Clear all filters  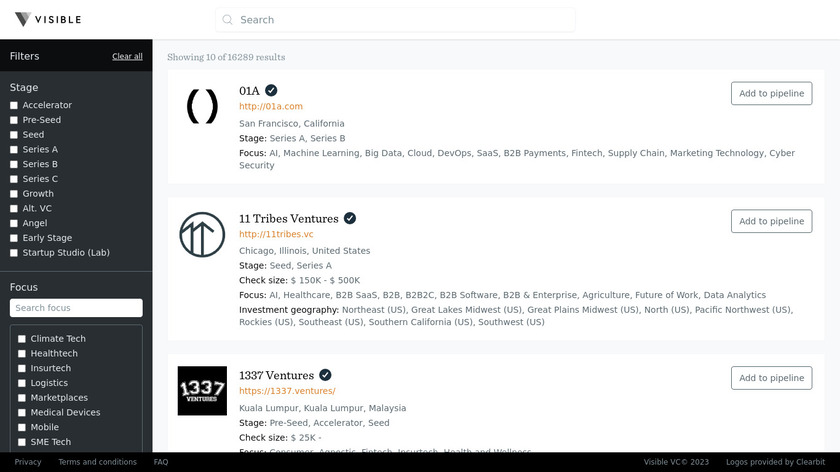(128, 56)
